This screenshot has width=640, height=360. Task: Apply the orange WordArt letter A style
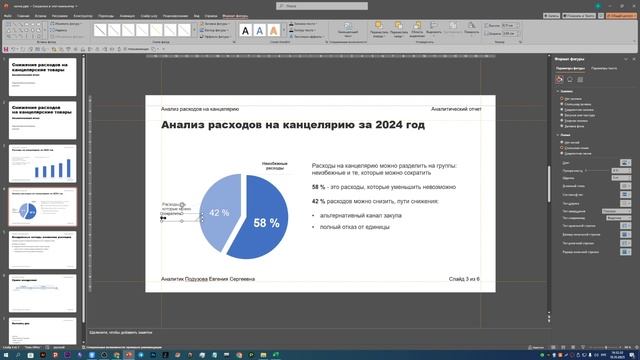pyautogui.click(x=273, y=30)
